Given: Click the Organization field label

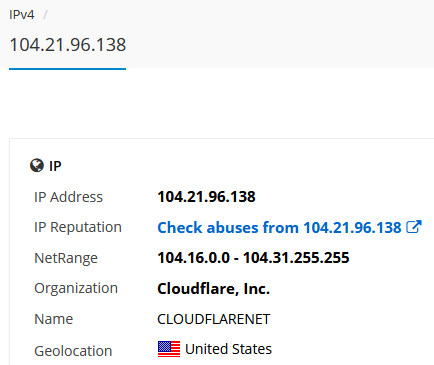Looking at the screenshot, I should tap(76, 288).
